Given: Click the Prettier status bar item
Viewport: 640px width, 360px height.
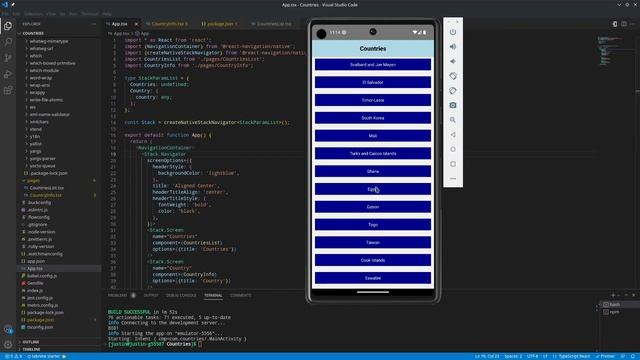Looking at the screenshot, I should tap(605, 356).
